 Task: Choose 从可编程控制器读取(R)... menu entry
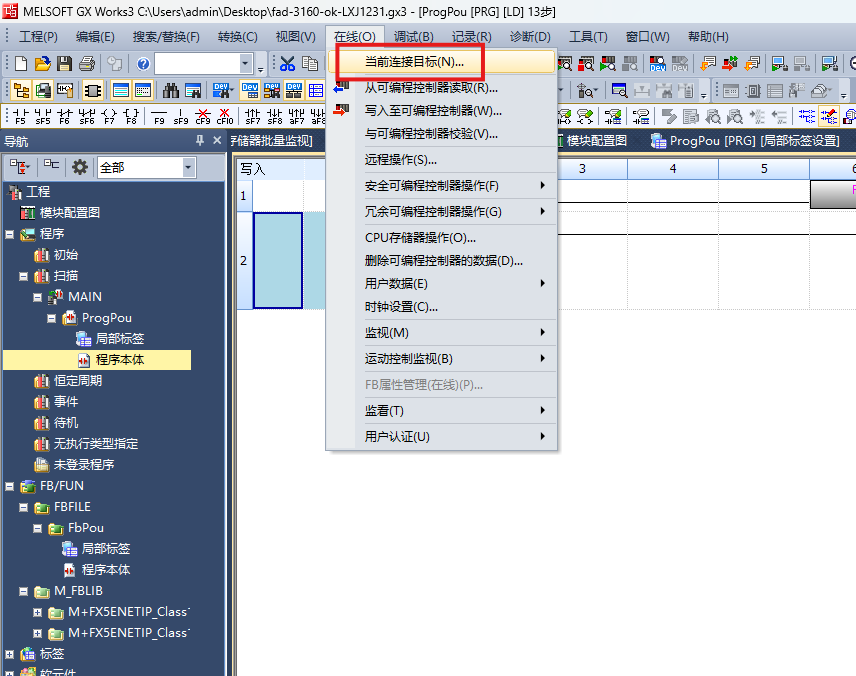pyautogui.click(x=442, y=87)
